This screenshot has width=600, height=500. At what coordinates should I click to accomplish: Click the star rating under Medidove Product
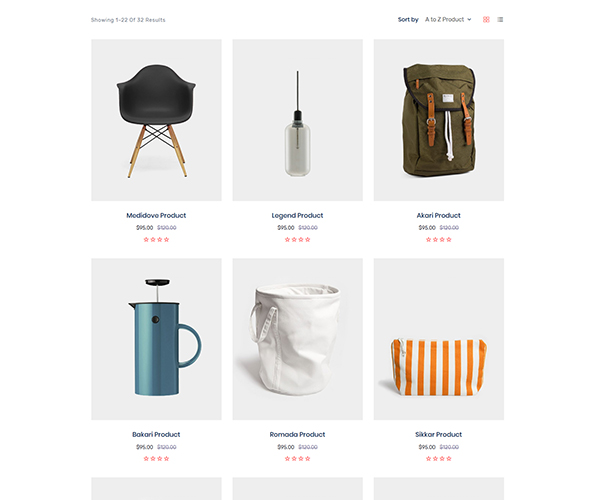click(156, 239)
